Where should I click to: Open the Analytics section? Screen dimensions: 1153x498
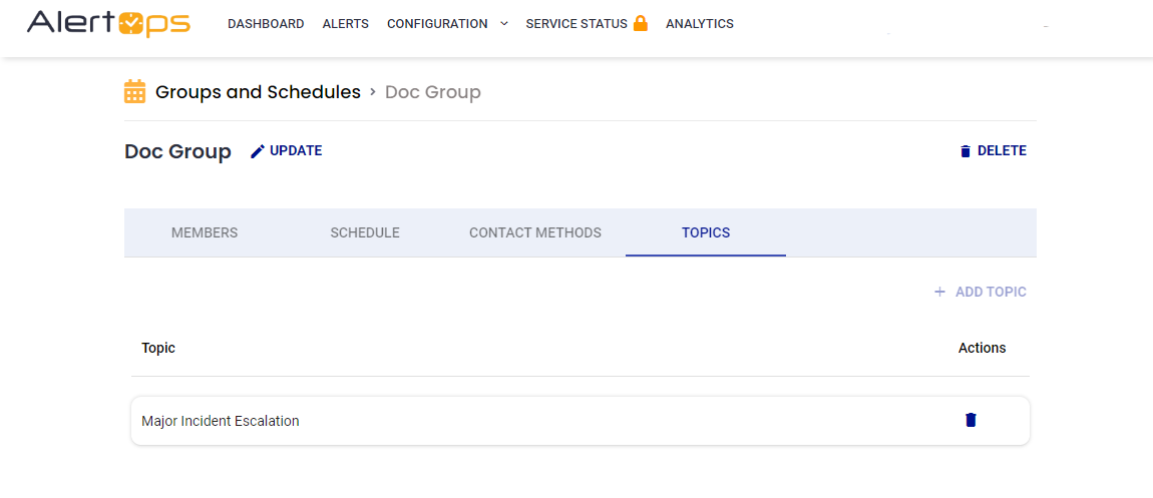click(699, 24)
